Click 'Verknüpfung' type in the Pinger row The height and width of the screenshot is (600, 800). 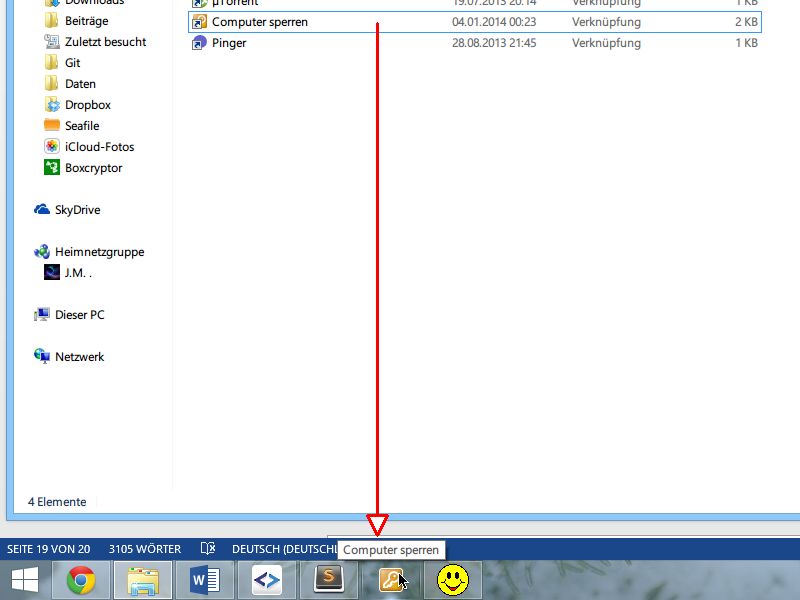(606, 43)
